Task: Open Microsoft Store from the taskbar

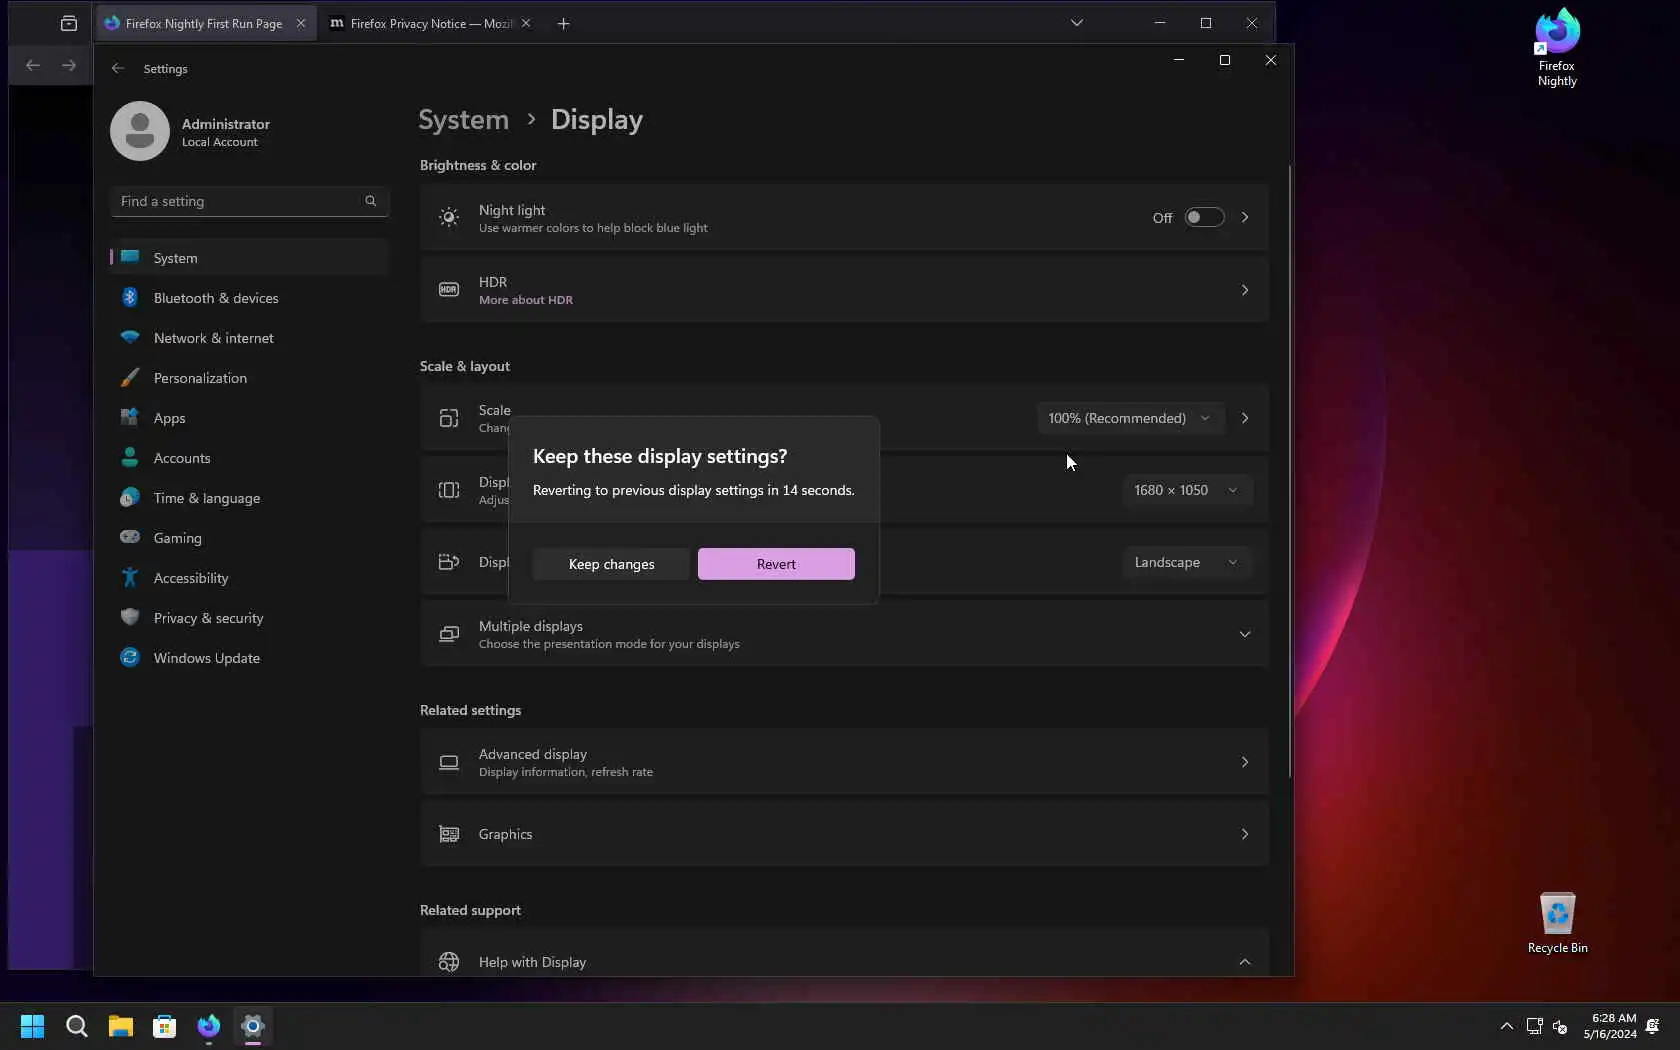Action: 165,1026
